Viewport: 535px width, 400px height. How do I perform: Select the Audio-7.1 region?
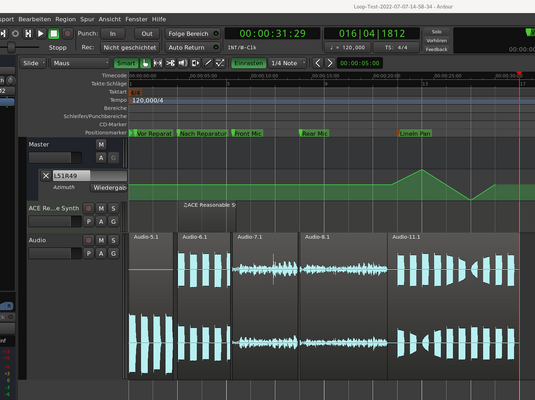[x=265, y=306]
